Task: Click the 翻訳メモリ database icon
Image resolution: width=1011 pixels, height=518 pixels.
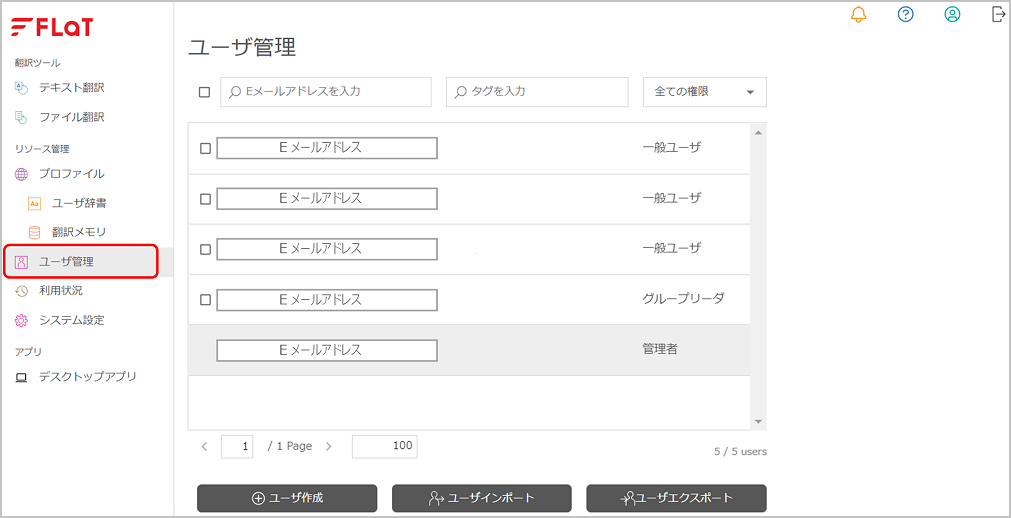Action: tap(35, 232)
